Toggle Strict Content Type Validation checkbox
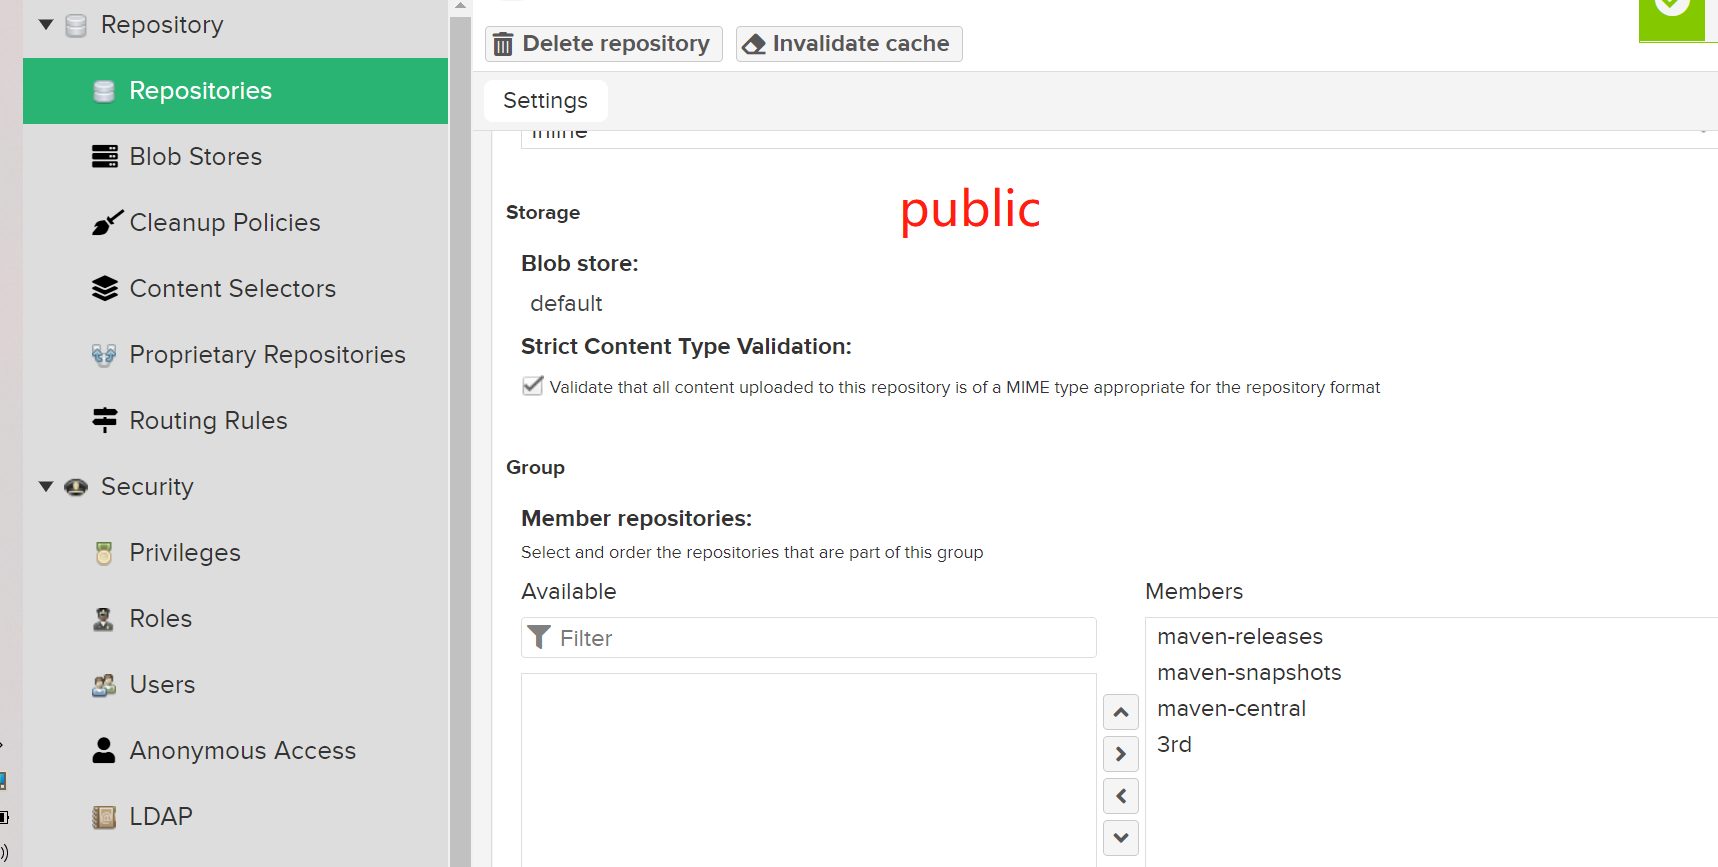The height and width of the screenshot is (867, 1718). point(533,386)
